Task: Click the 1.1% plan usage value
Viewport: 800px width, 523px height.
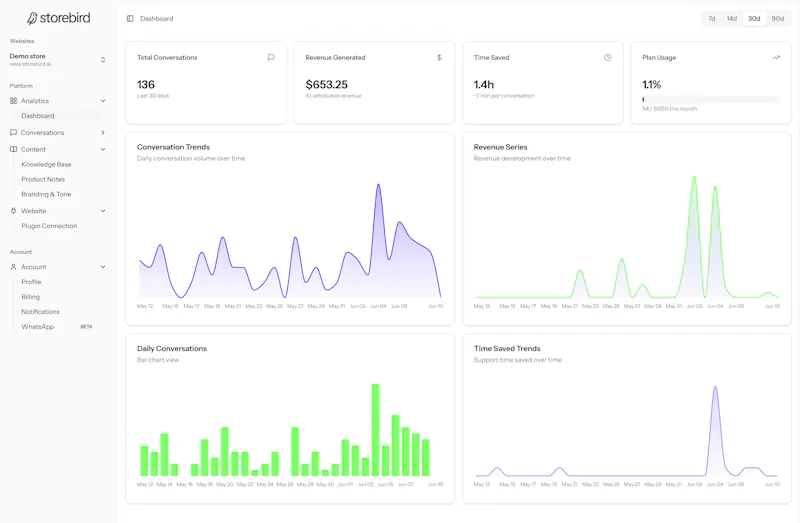Action: (x=652, y=85)
